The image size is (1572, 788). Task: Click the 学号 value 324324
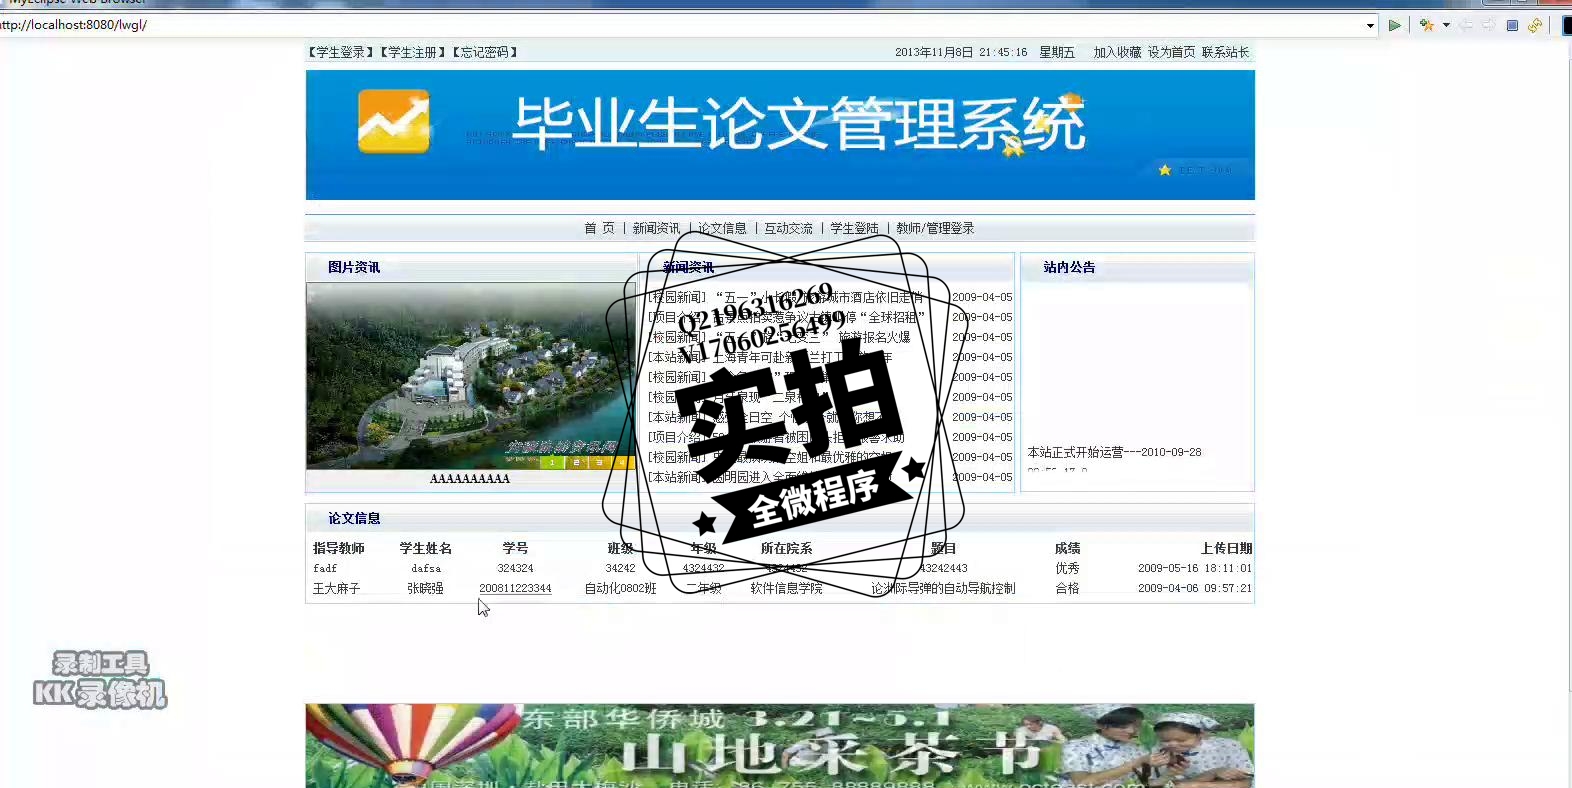(515, 568)
